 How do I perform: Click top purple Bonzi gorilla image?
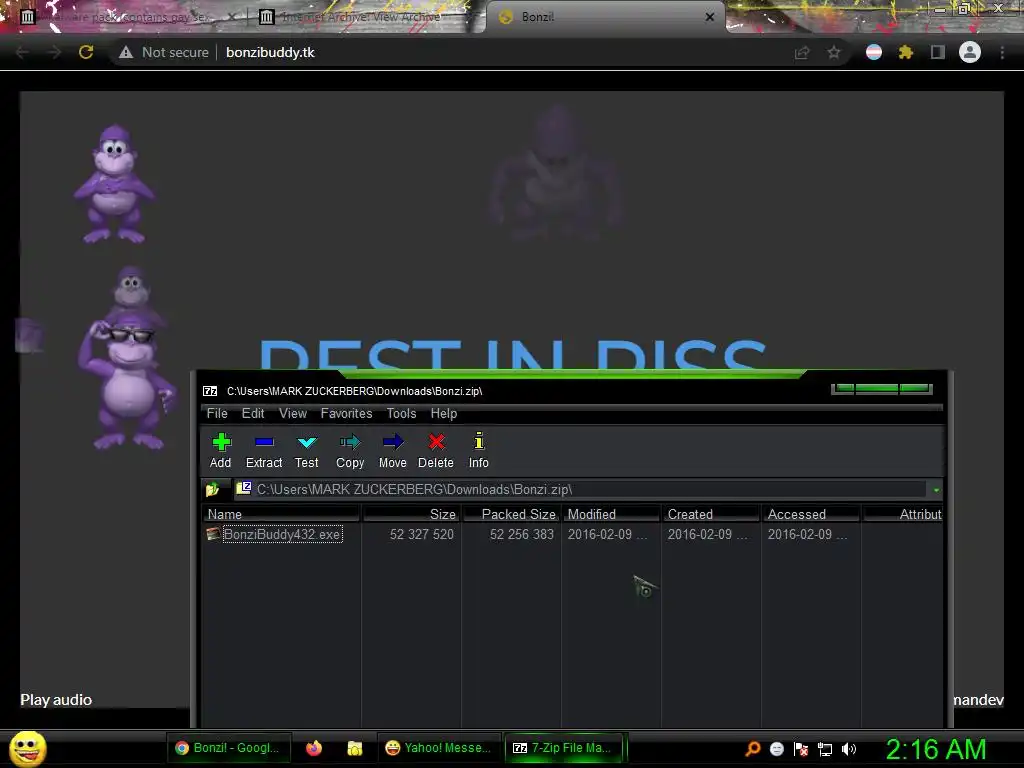pos(114,184)
